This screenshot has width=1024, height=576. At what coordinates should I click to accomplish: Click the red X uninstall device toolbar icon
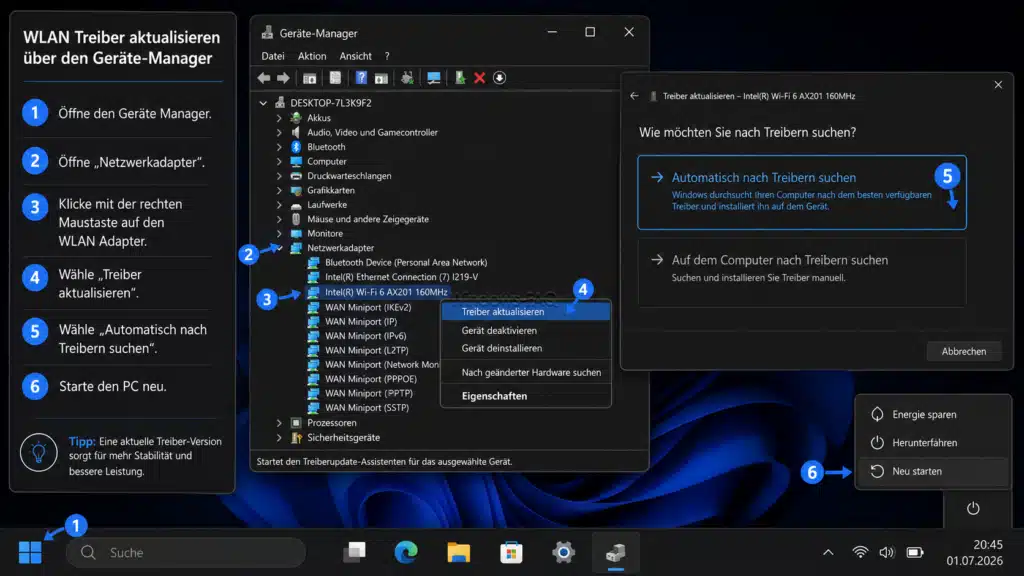coord(479,78)
